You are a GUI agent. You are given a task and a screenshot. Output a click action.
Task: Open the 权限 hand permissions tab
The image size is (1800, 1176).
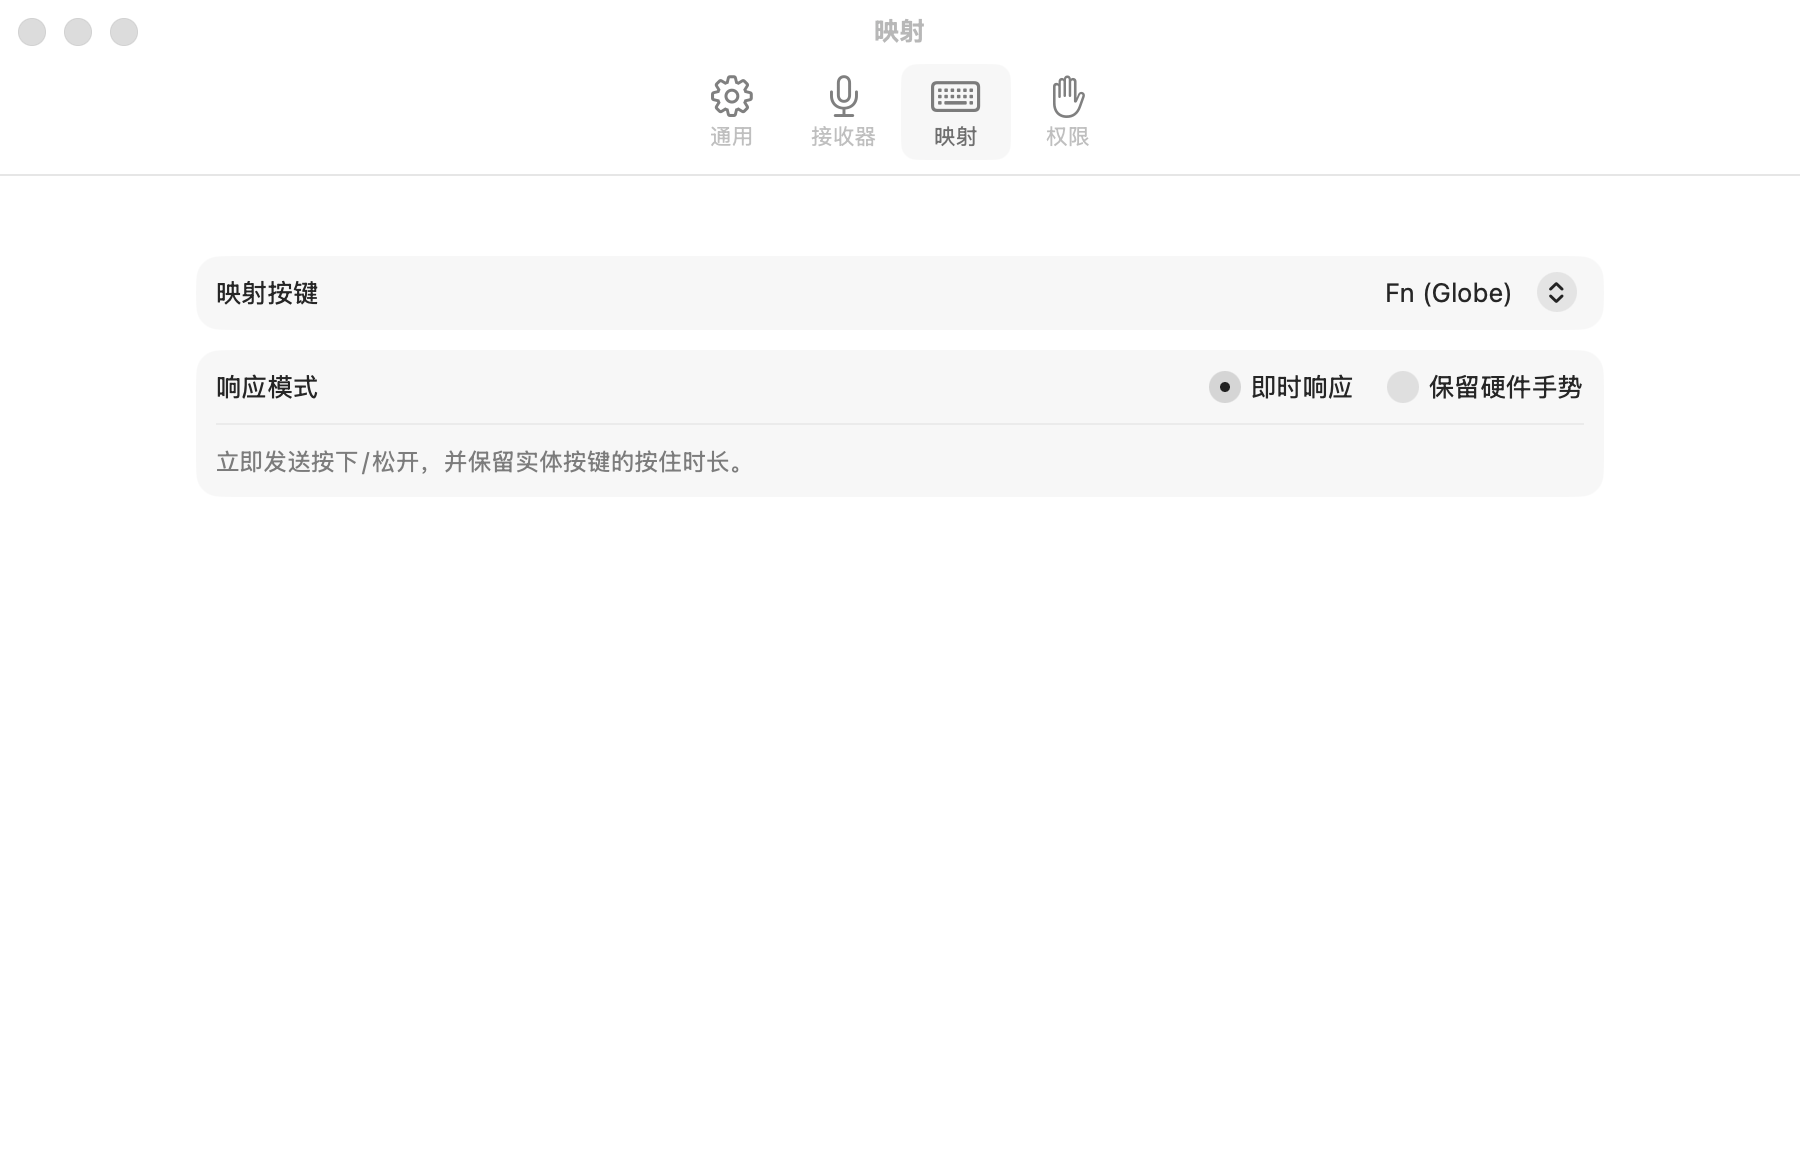point(1067,112)
